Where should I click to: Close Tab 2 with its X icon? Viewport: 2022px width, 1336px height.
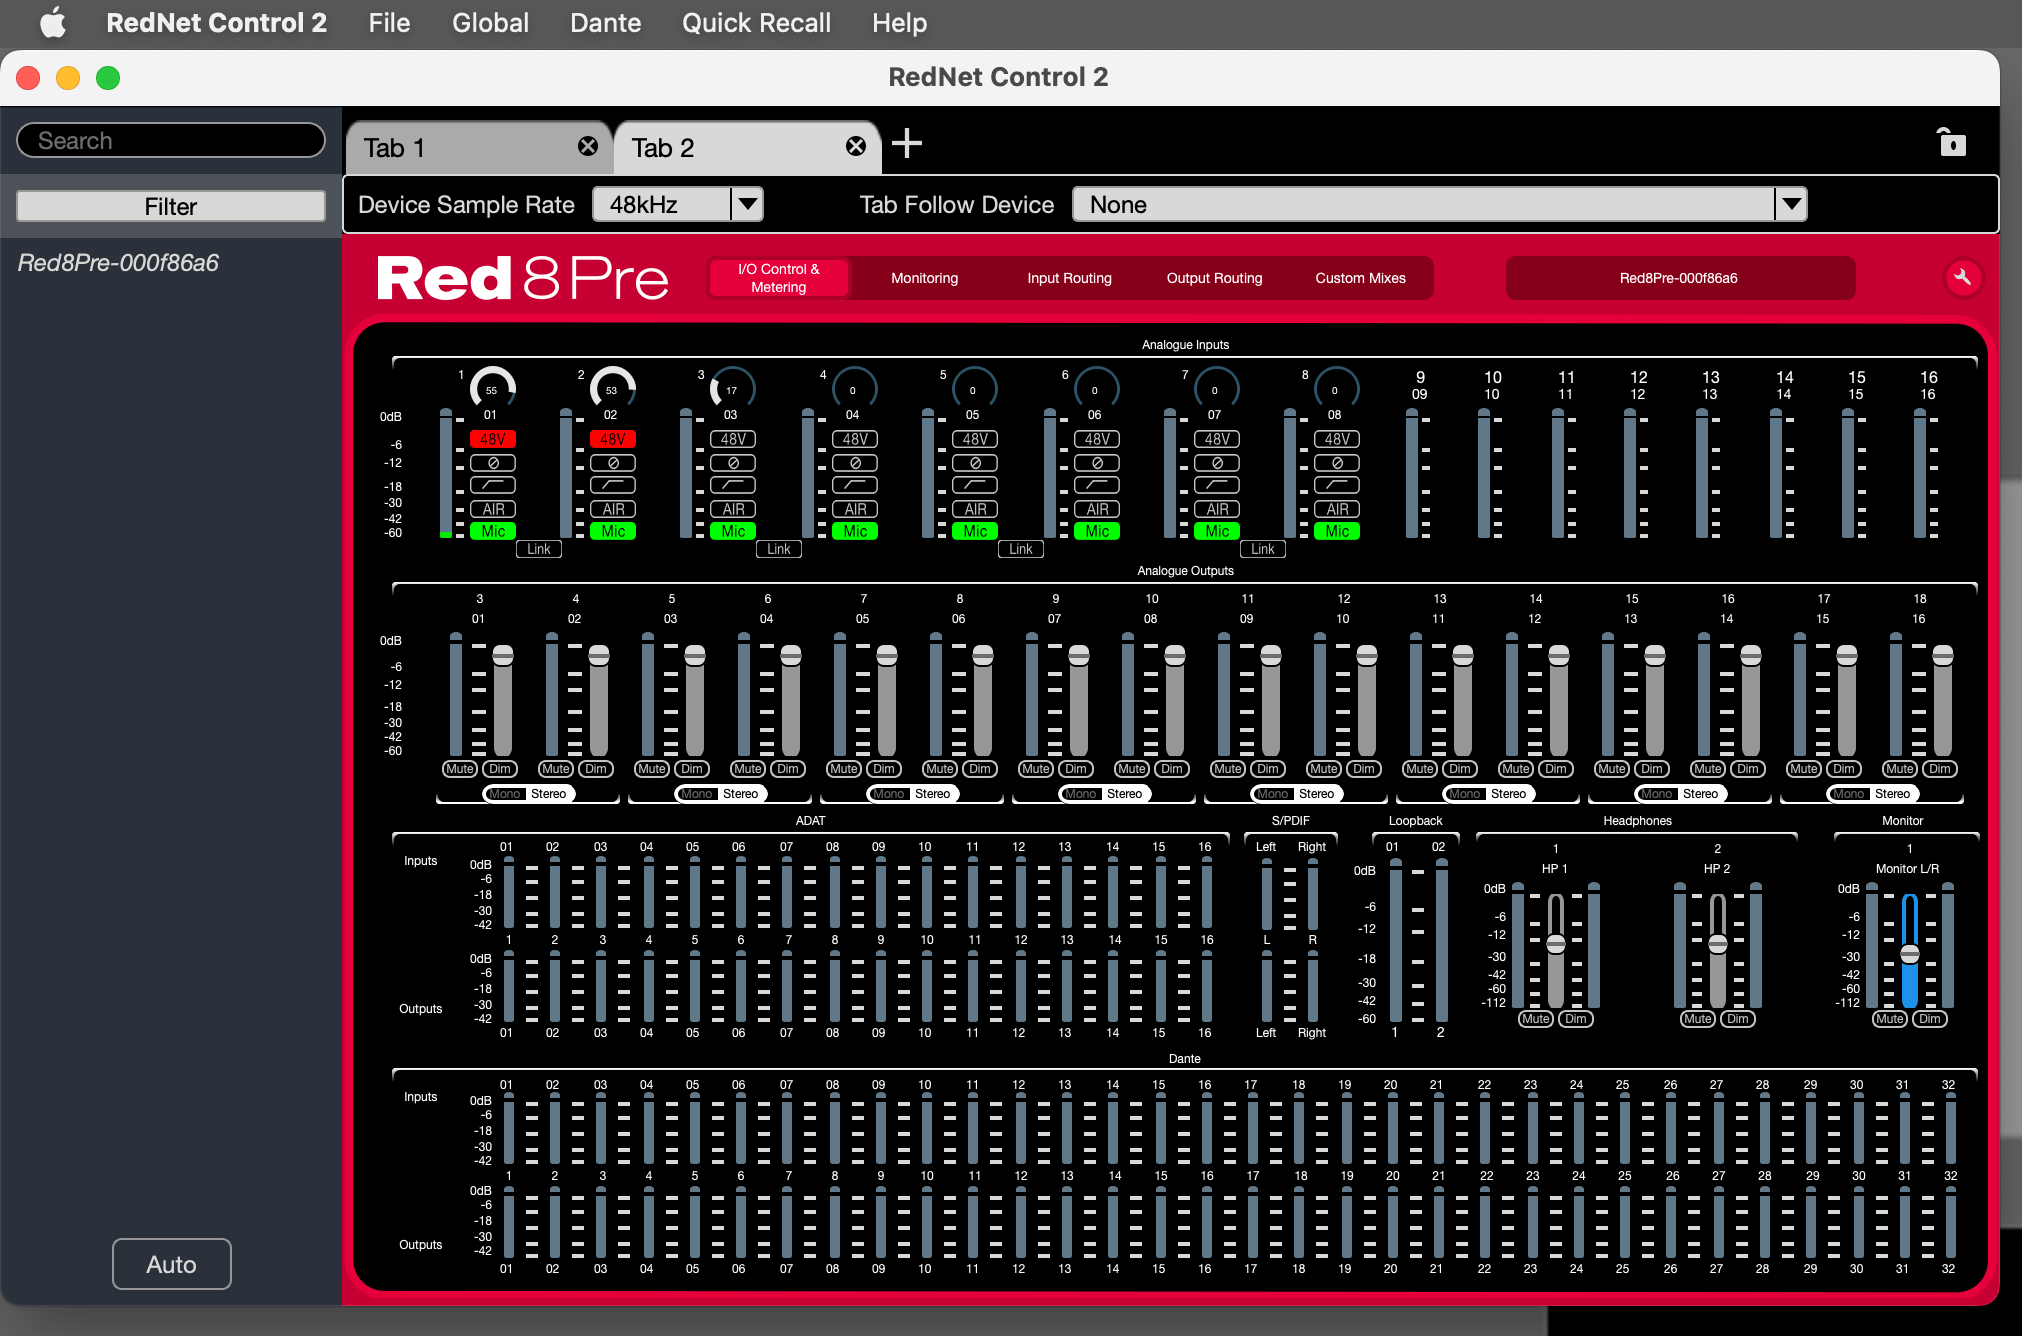[x=856, y=146]
